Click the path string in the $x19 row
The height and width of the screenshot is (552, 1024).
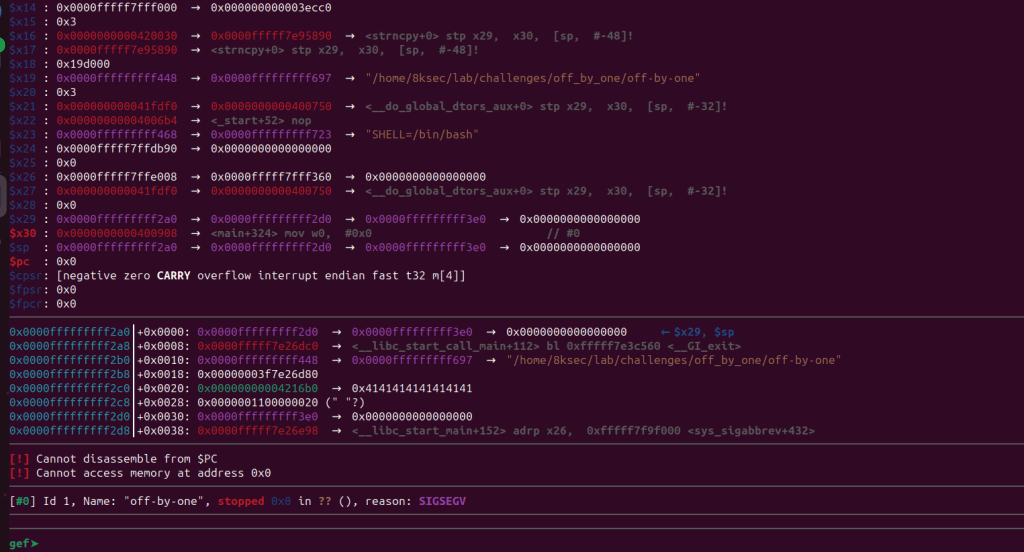point(532,78)
